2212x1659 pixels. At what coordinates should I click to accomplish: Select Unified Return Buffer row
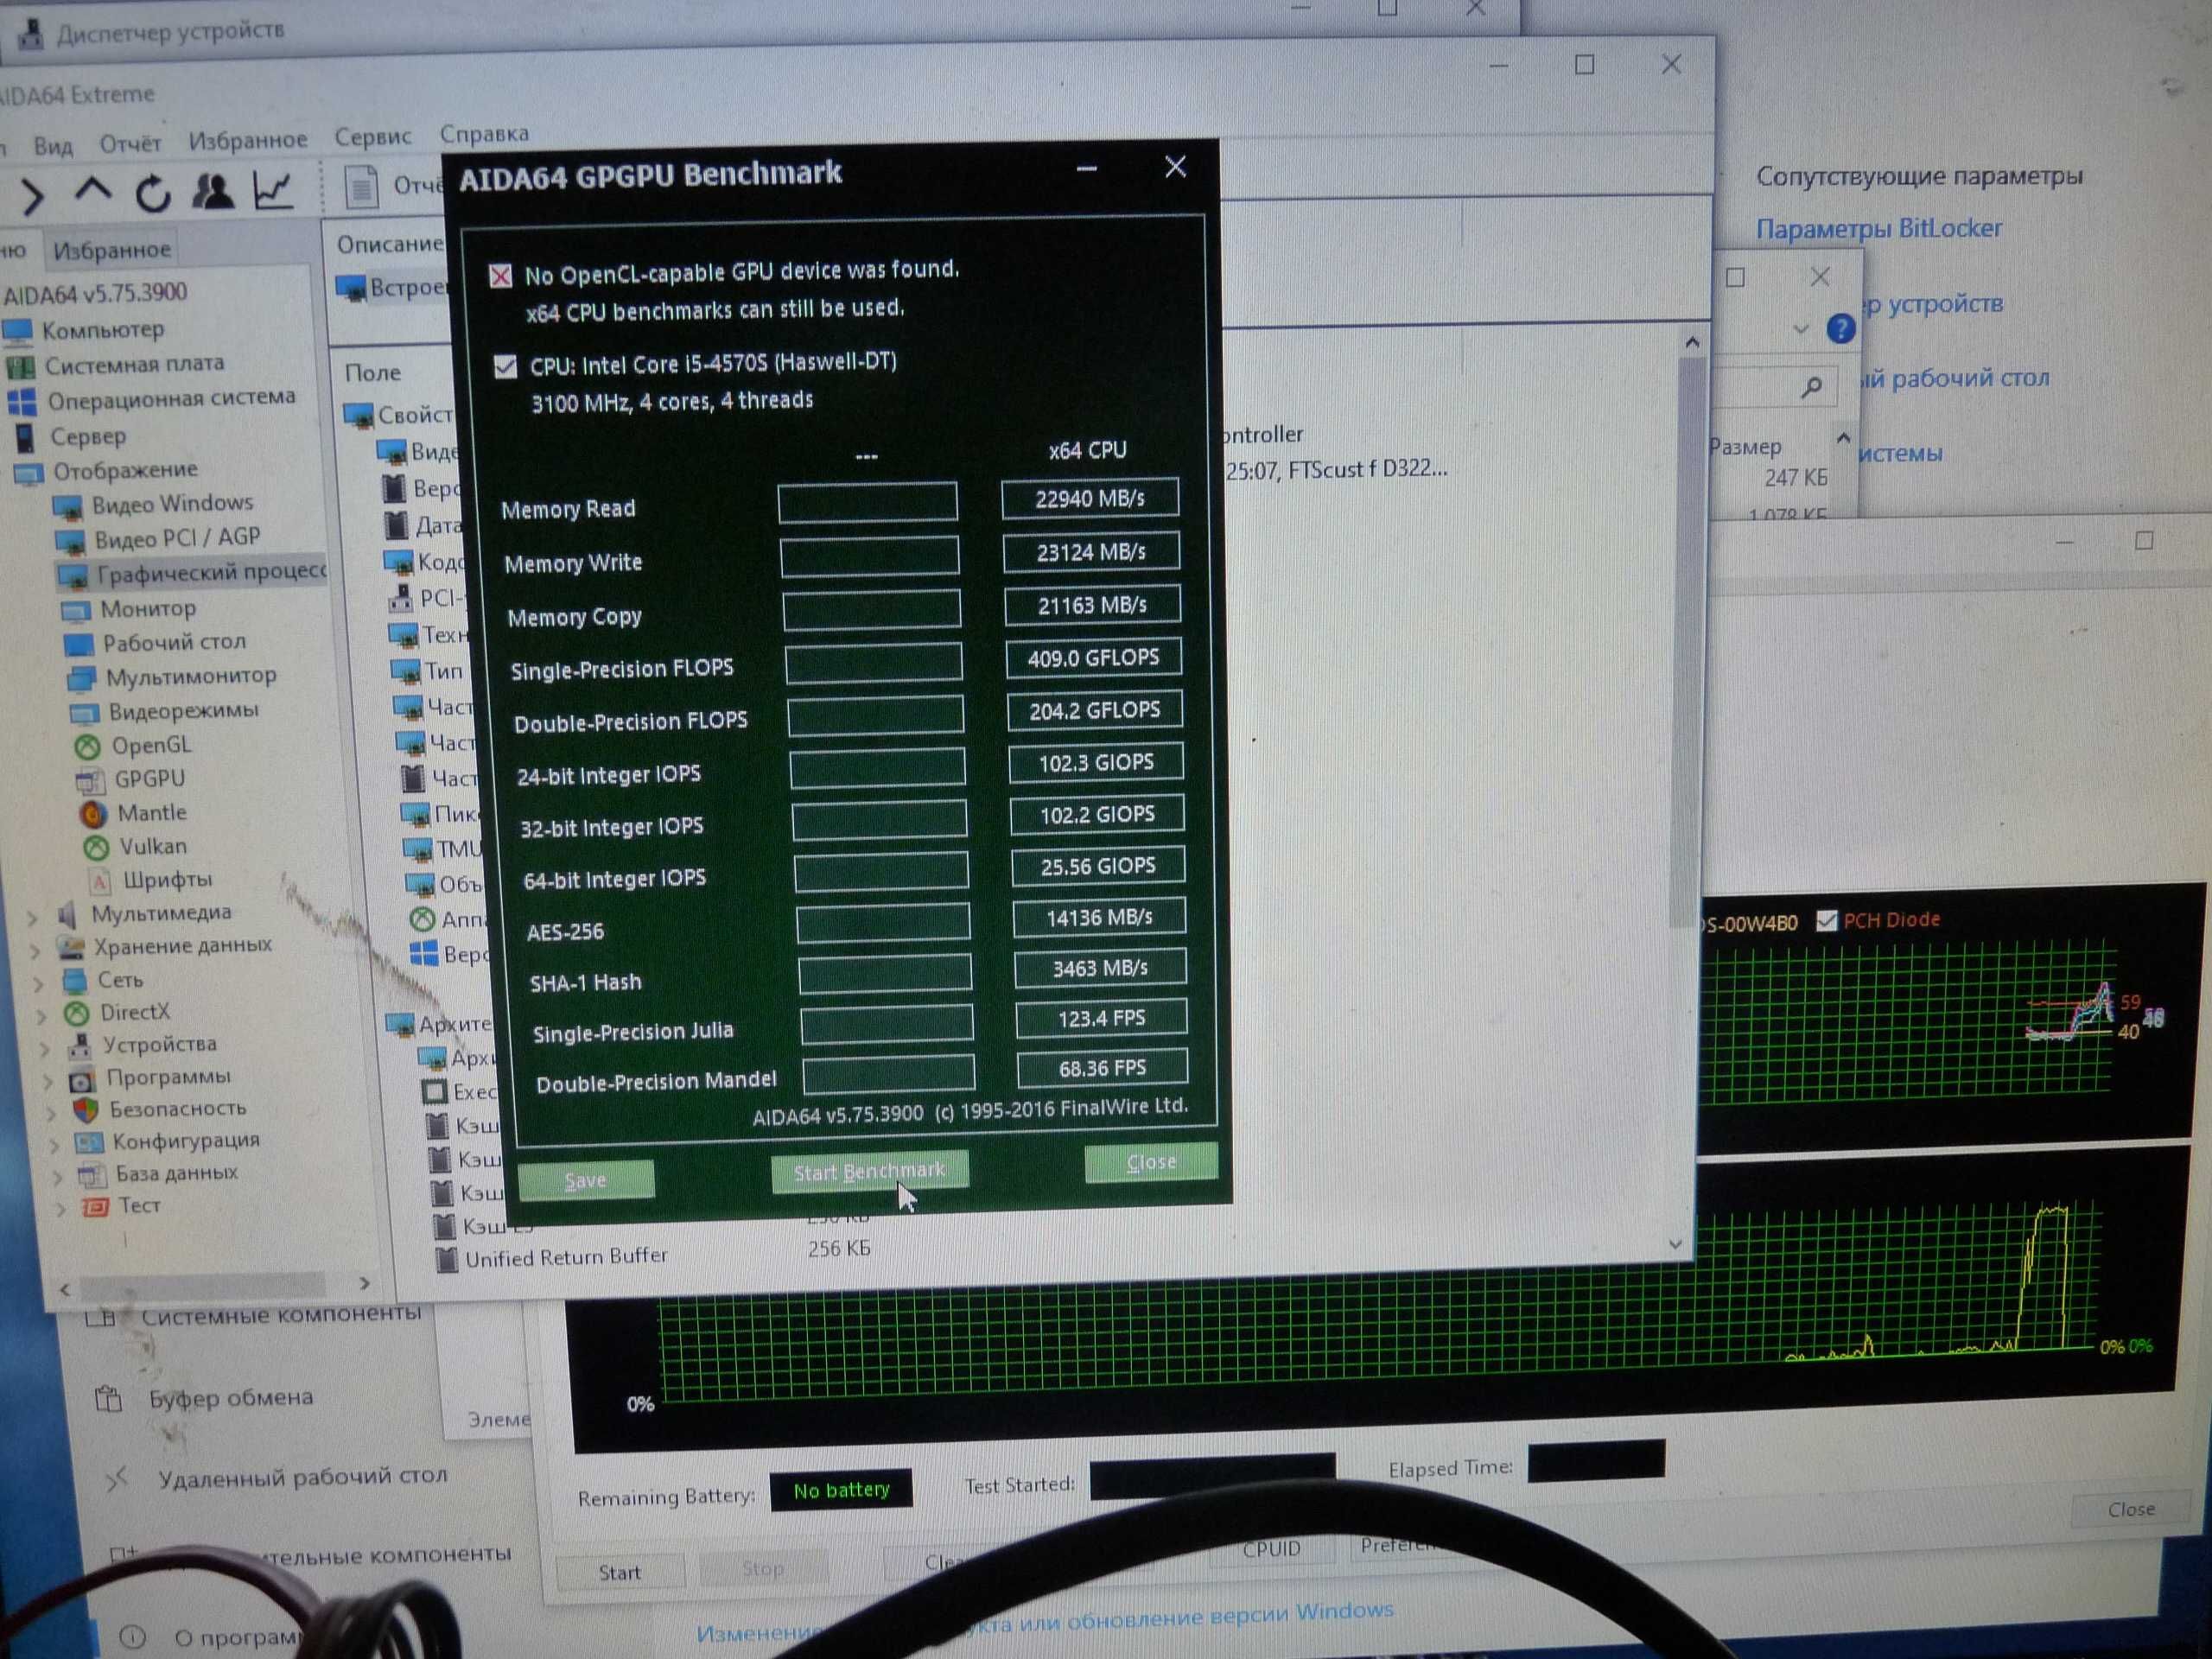(566, 1257)
